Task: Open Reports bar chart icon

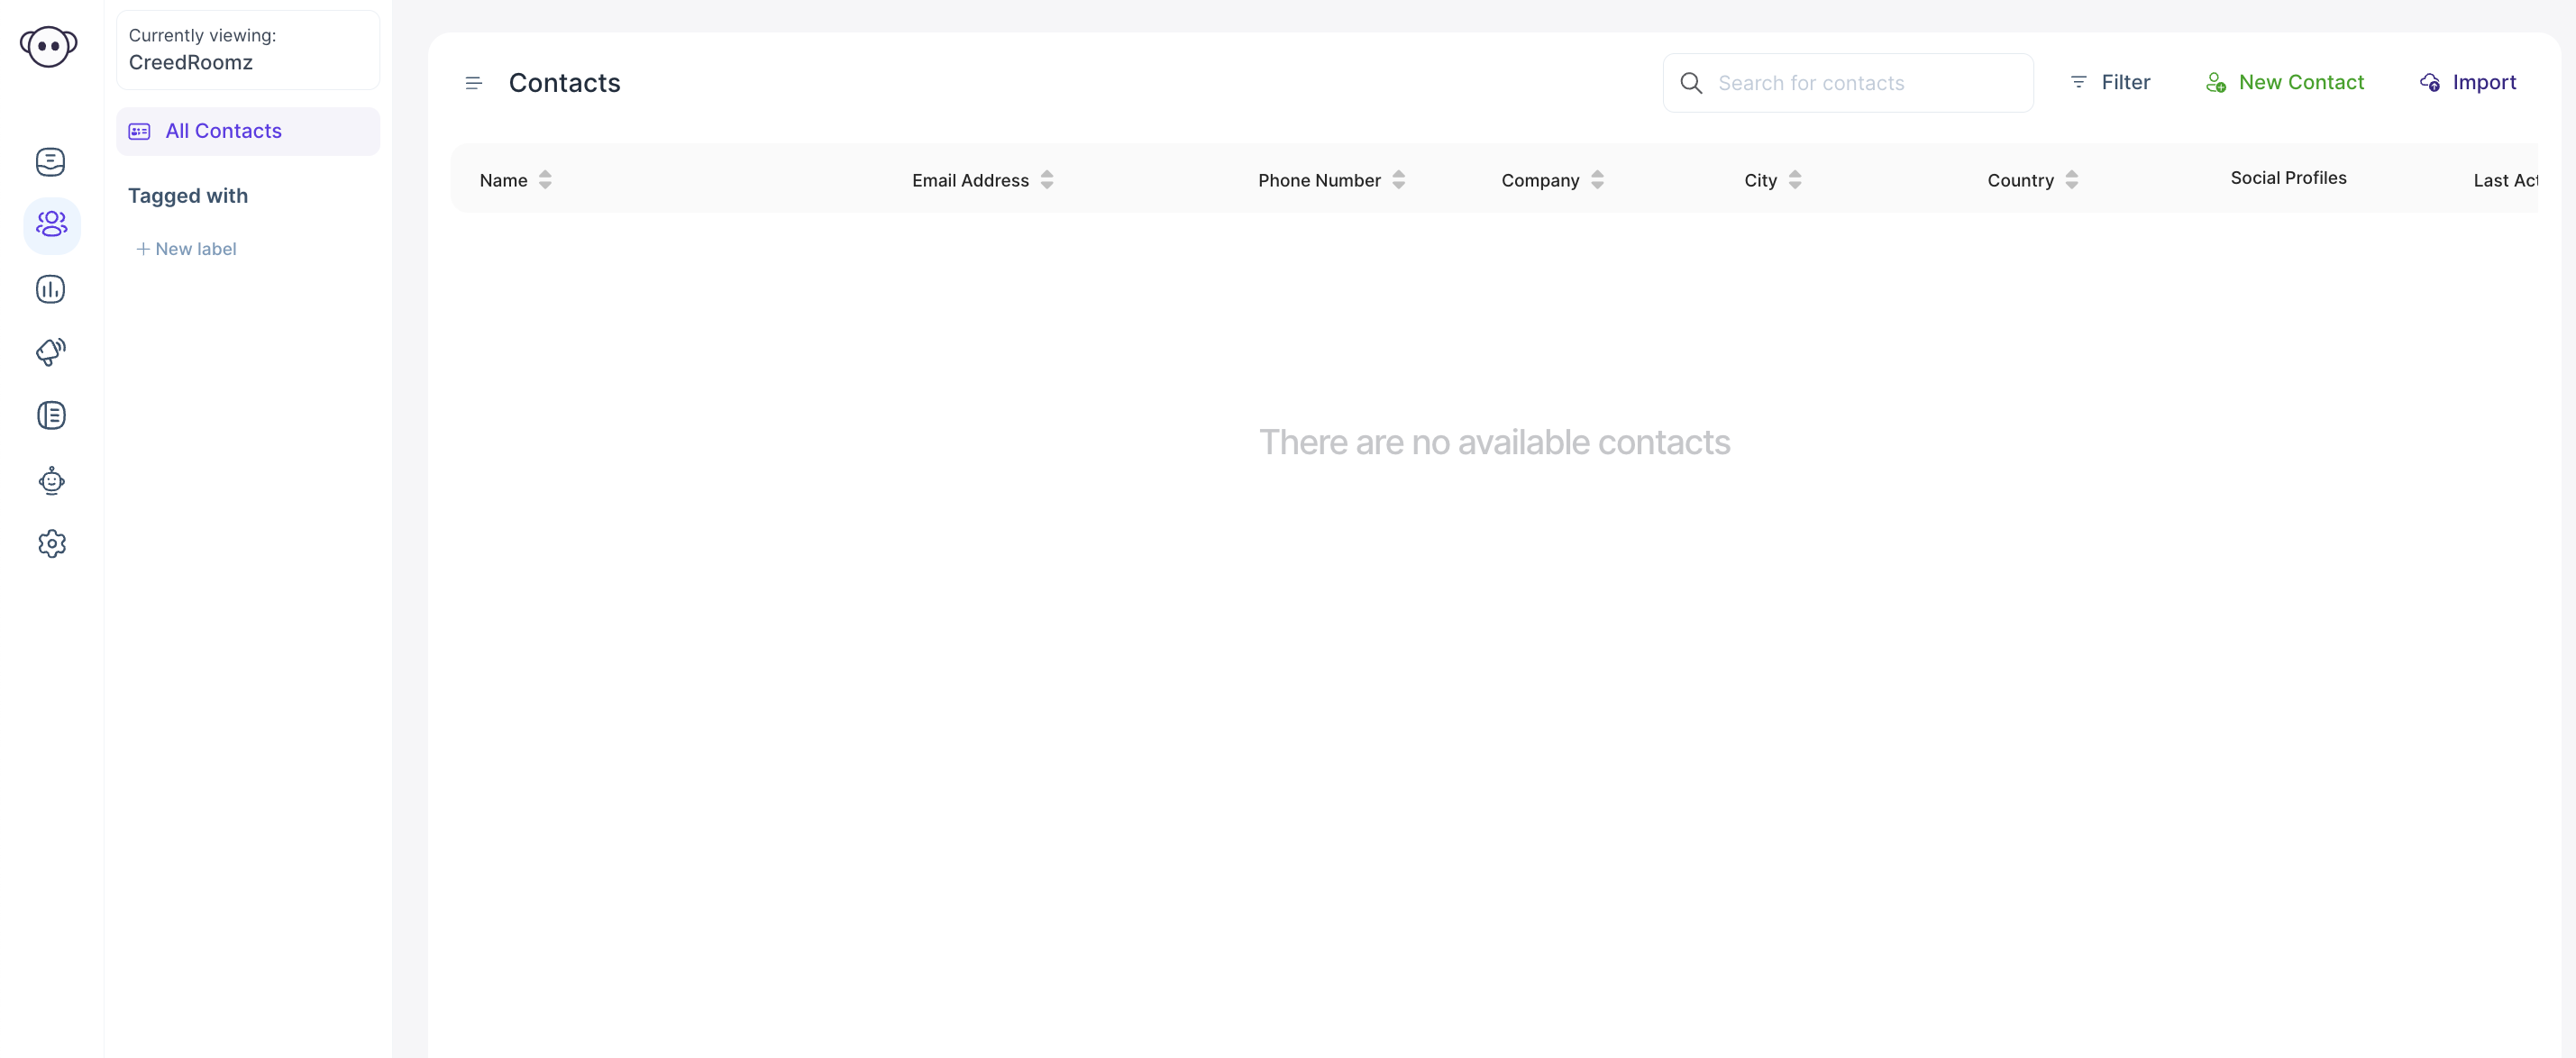Action: pos(51,289)
